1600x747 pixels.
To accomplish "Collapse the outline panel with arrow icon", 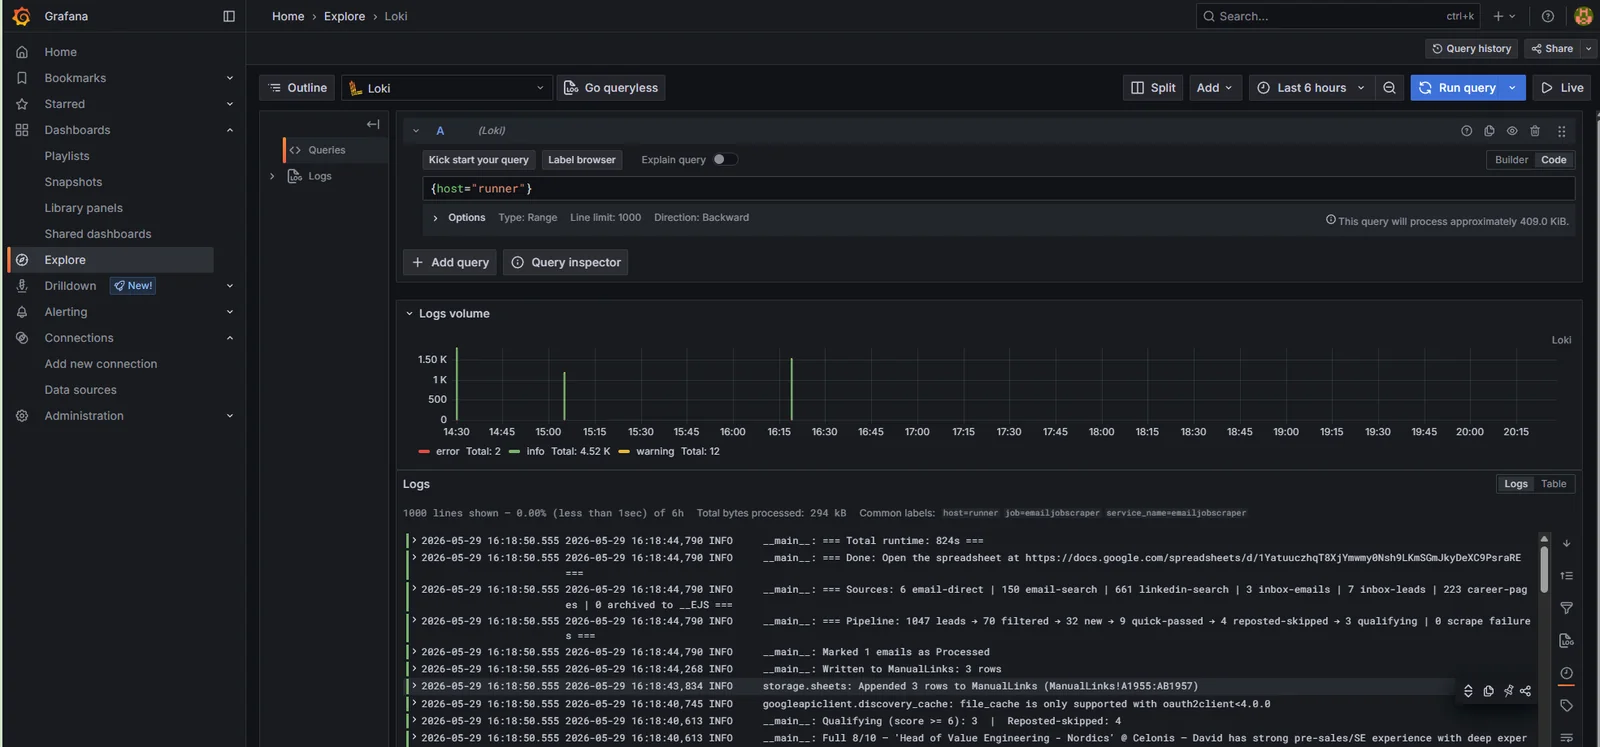I will click(373, 124).
